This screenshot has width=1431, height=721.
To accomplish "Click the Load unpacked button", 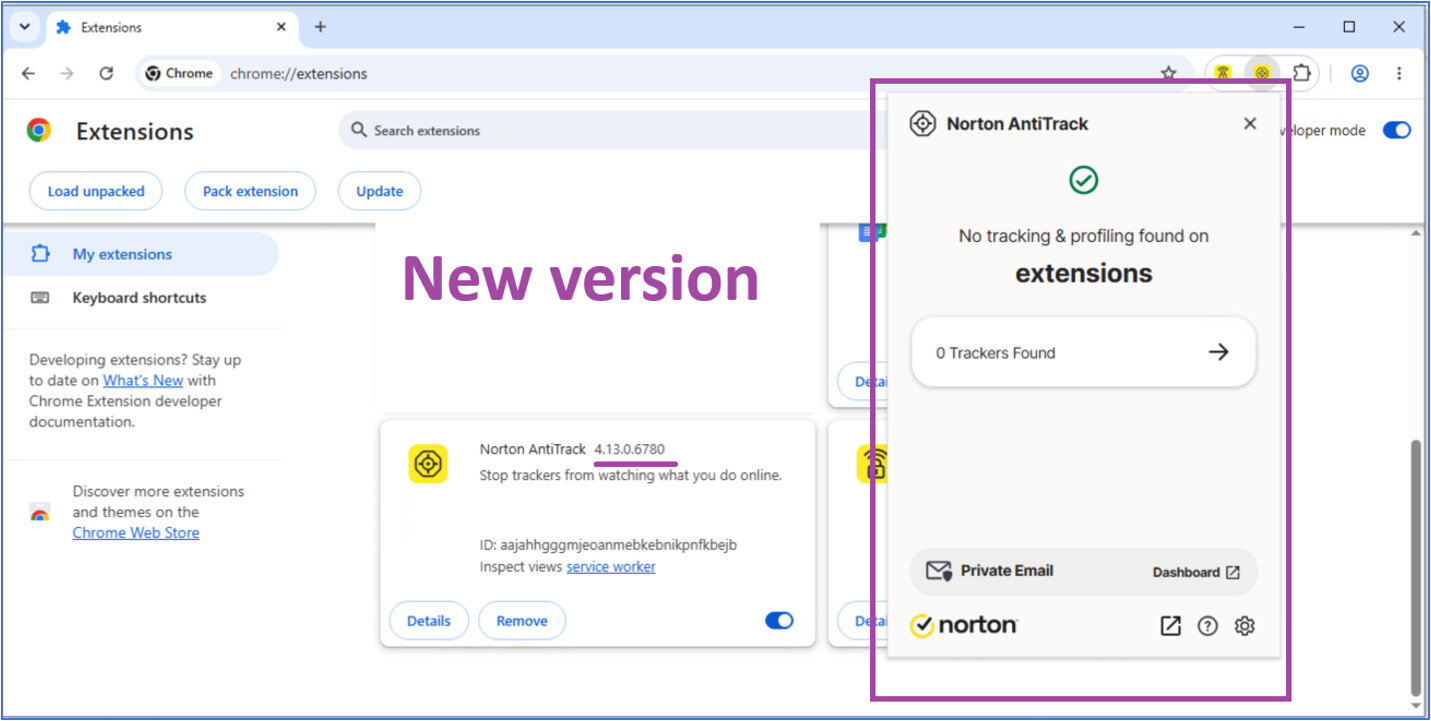I will coord(96,191).
